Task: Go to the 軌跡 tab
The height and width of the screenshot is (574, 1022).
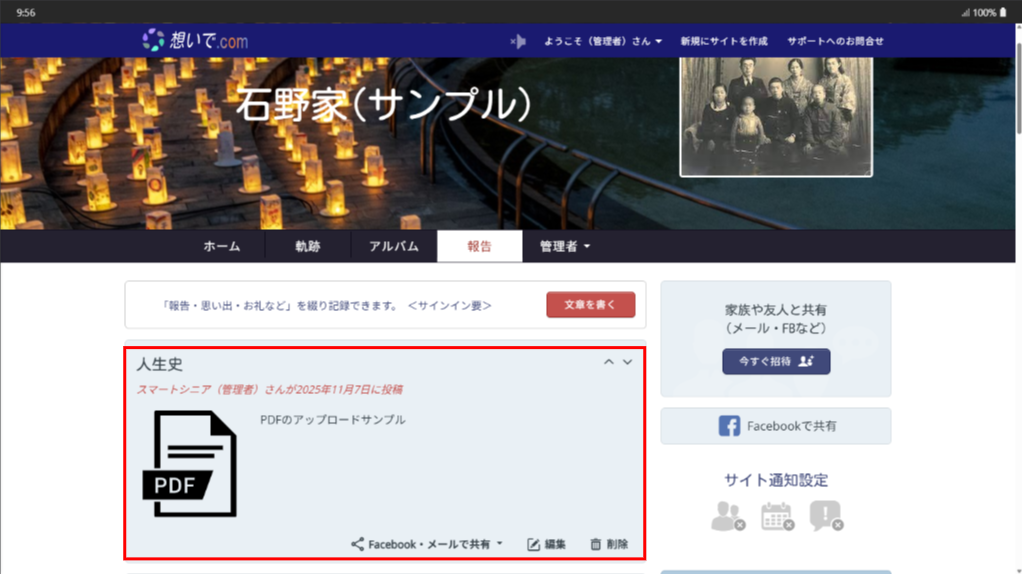Action: [x=308, y=246]
